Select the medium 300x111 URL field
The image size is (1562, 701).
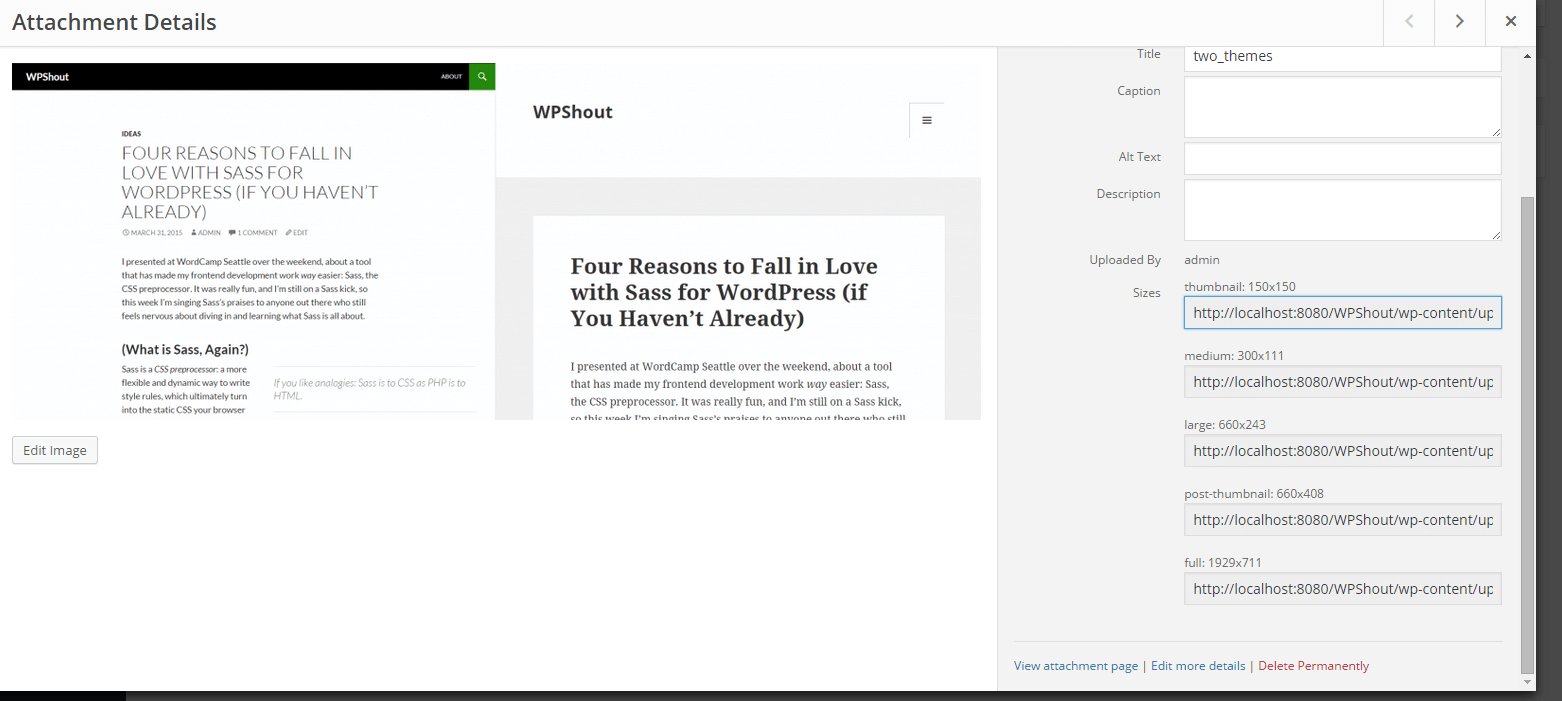coord(1343,382)
